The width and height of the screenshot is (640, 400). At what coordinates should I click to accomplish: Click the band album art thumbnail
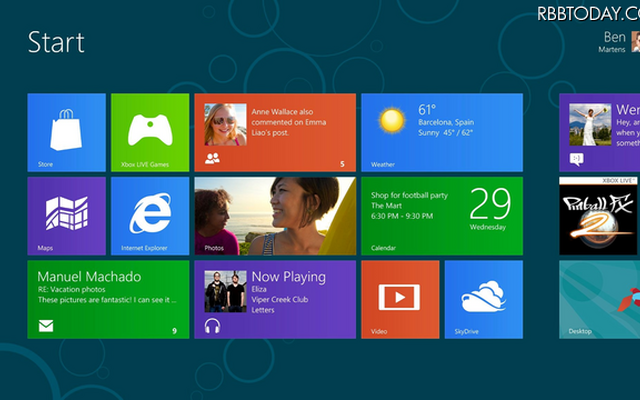[x=225, y=291]
